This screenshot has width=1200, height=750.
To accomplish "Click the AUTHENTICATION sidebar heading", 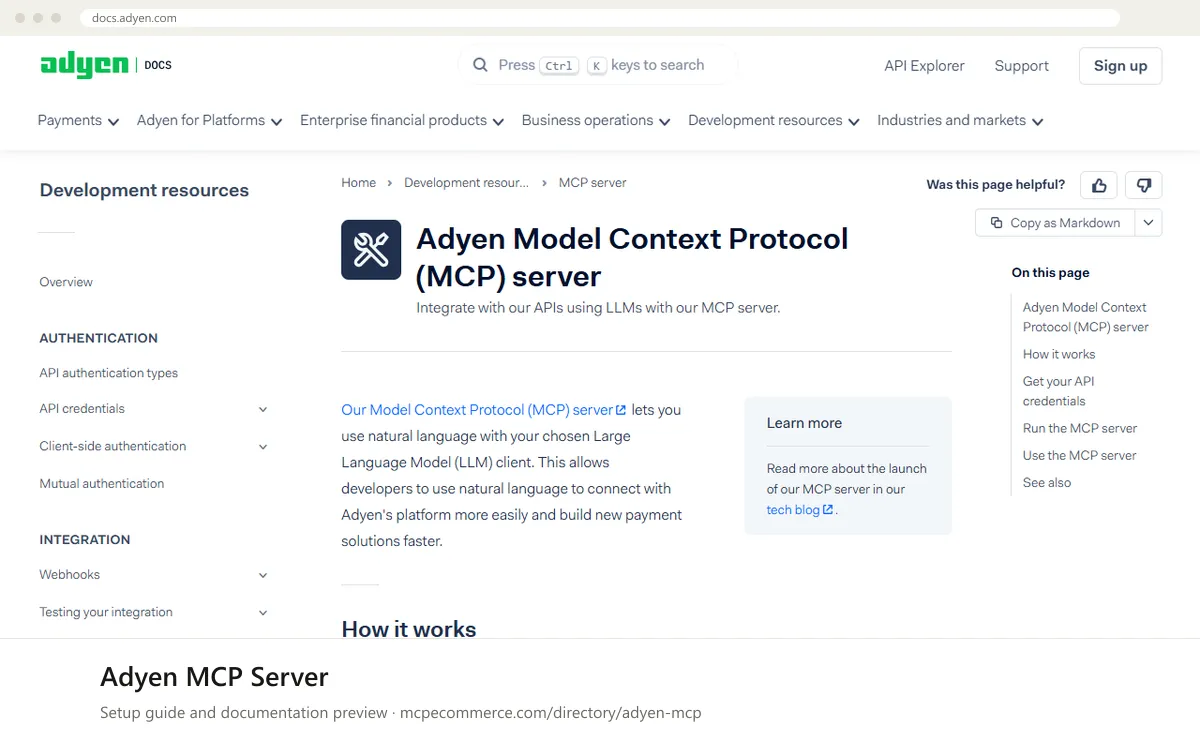I will (x=98, y=338).
